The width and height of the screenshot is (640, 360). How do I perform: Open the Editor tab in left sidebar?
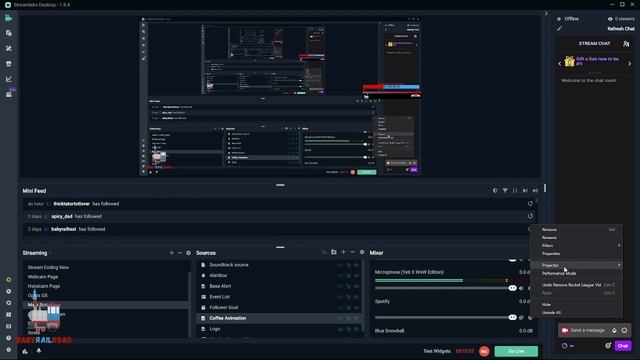point(9,18)
